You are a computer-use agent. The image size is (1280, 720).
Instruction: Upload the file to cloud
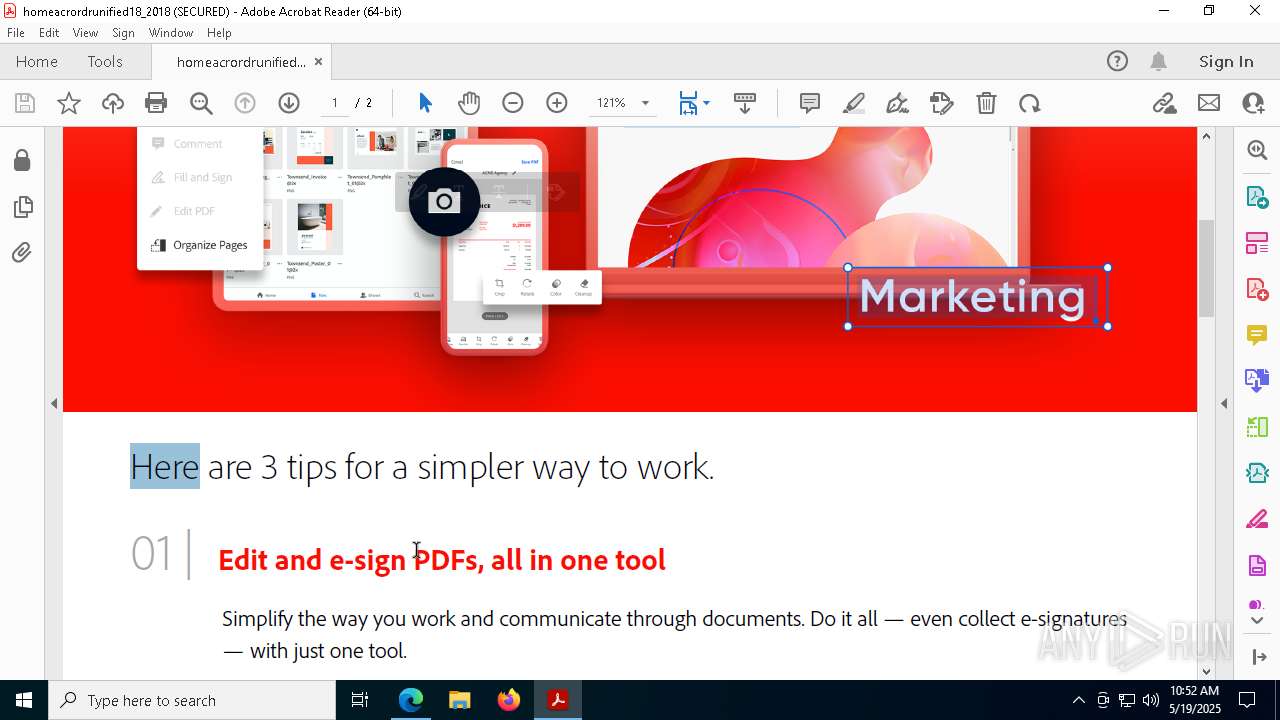(112, 103)
